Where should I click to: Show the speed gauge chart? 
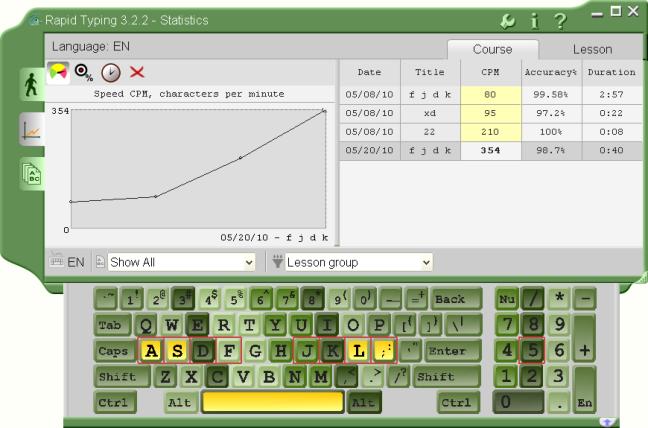58,72
